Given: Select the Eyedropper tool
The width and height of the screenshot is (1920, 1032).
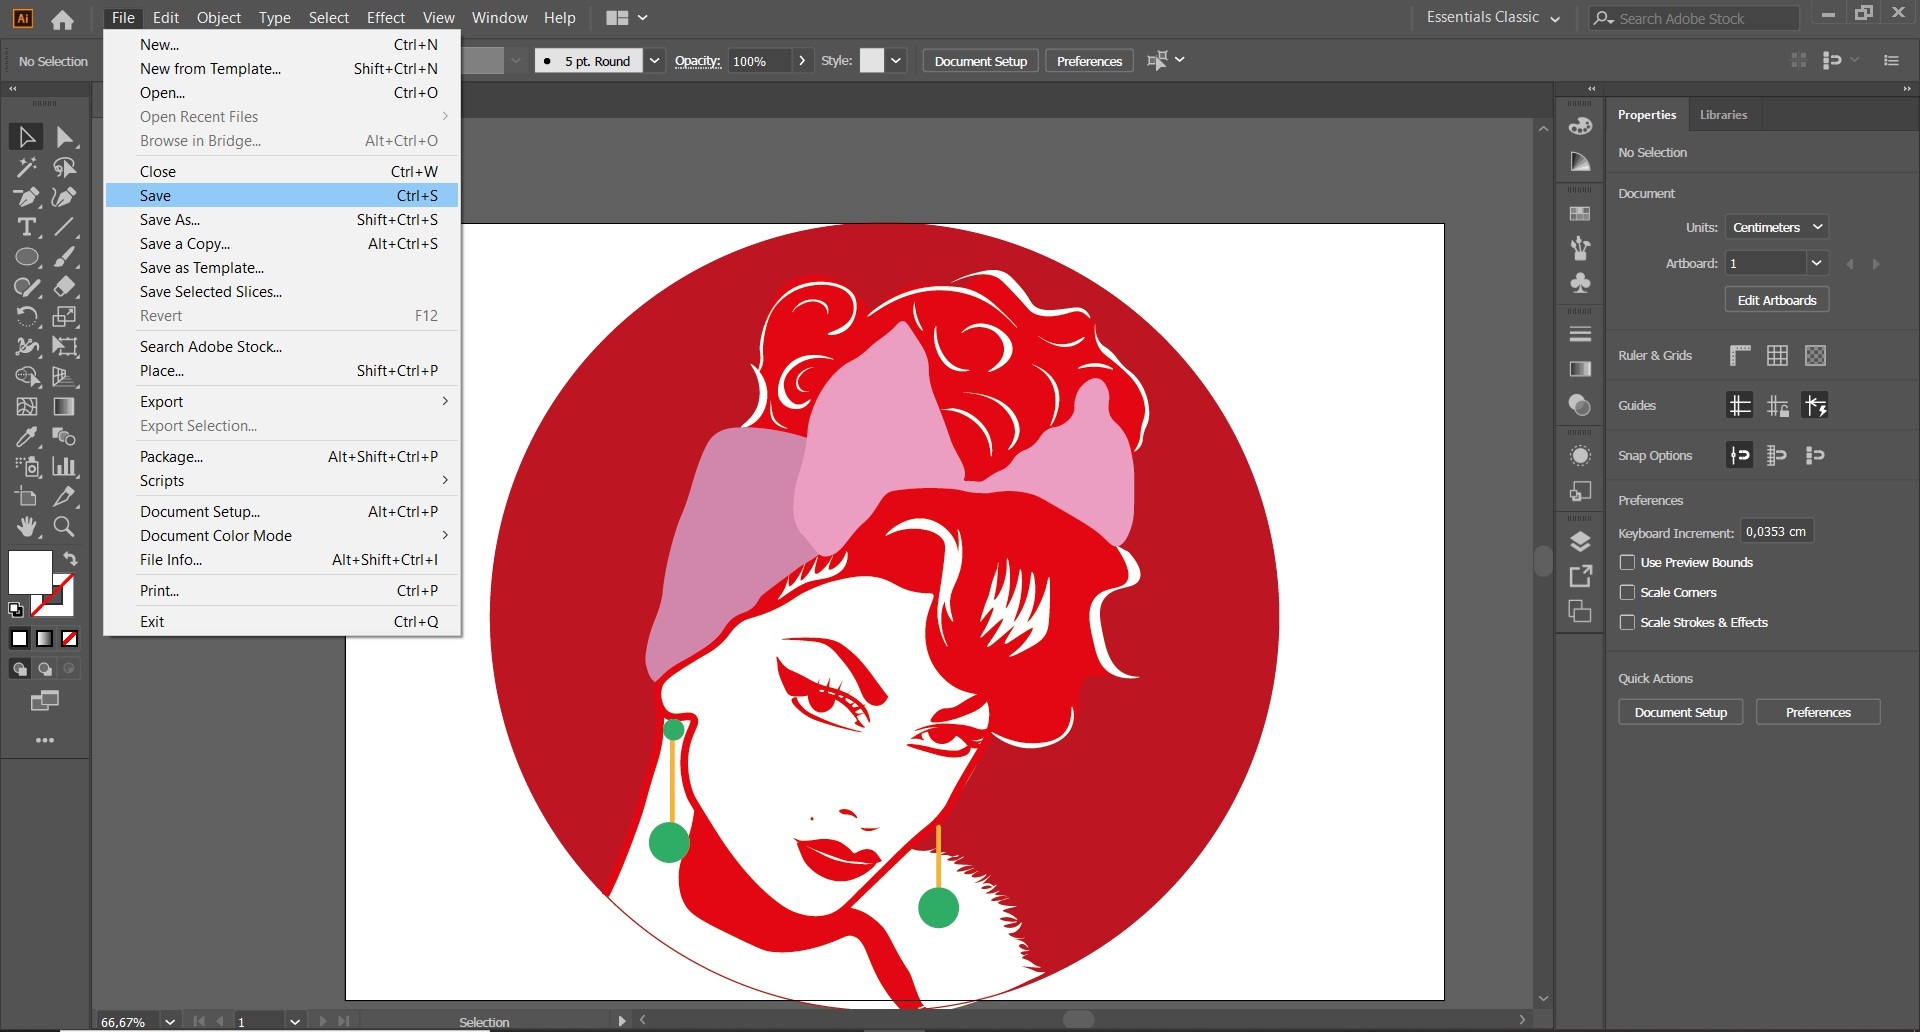Looking at the screenshot, I should coord(26,437).
